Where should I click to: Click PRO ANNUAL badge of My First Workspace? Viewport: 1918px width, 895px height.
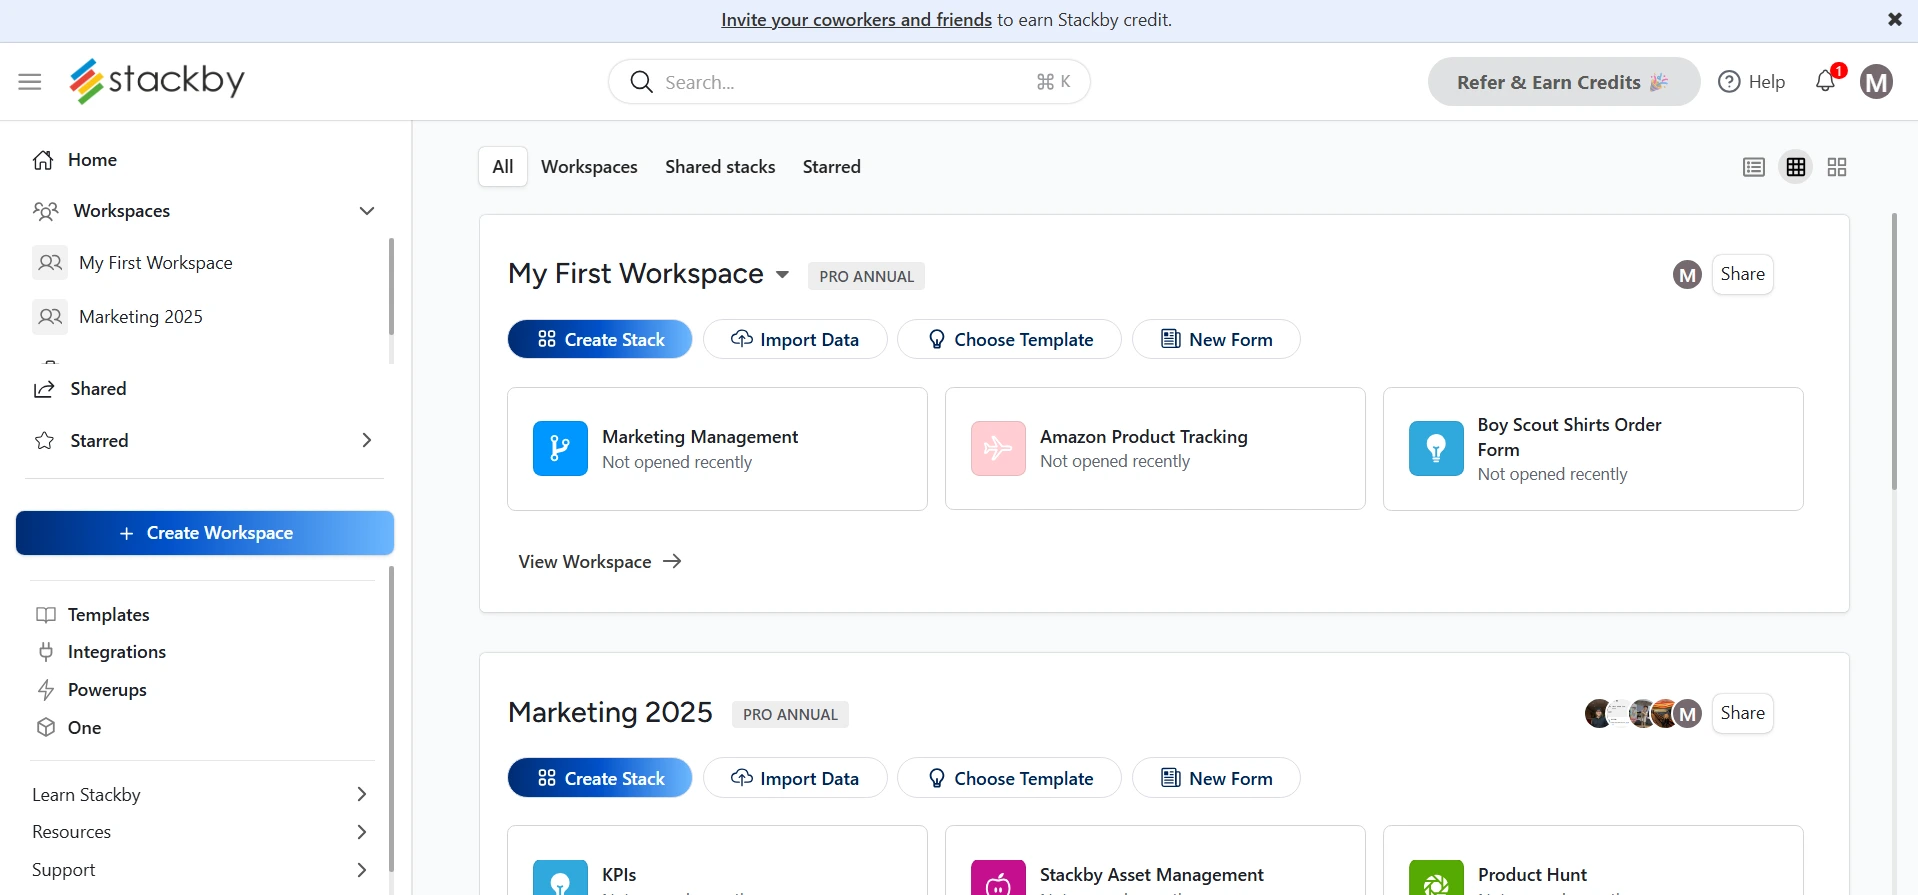pos(866,276)
